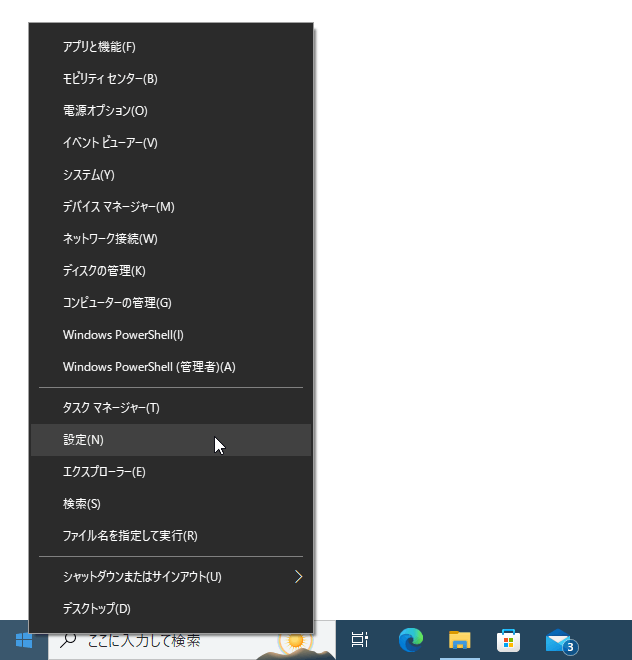Viewport: 632px width, 660px height.
Task: Choose 検索(S) from the menu
Action: click(171, 503)
